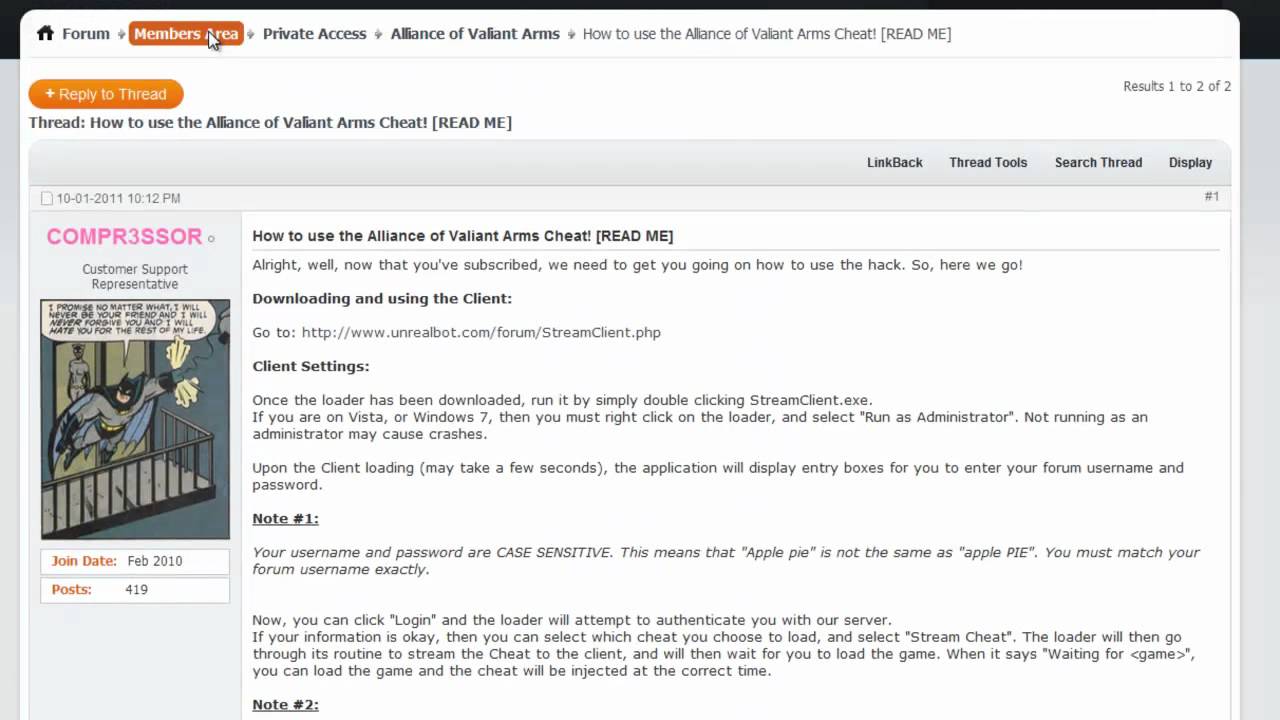Expand the Thread Tools menu
The image size is (1280, 720).
point(988,162)
